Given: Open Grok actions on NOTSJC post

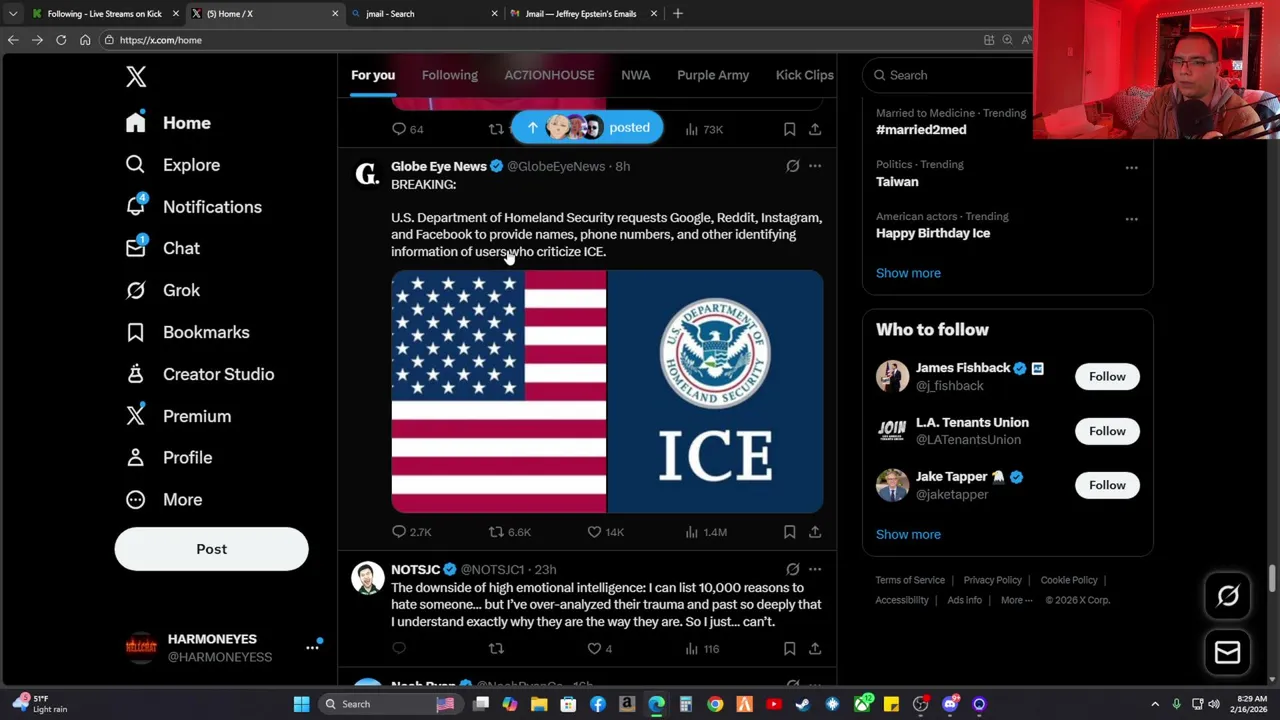Looking at the screenshot, I should [792, 569].
